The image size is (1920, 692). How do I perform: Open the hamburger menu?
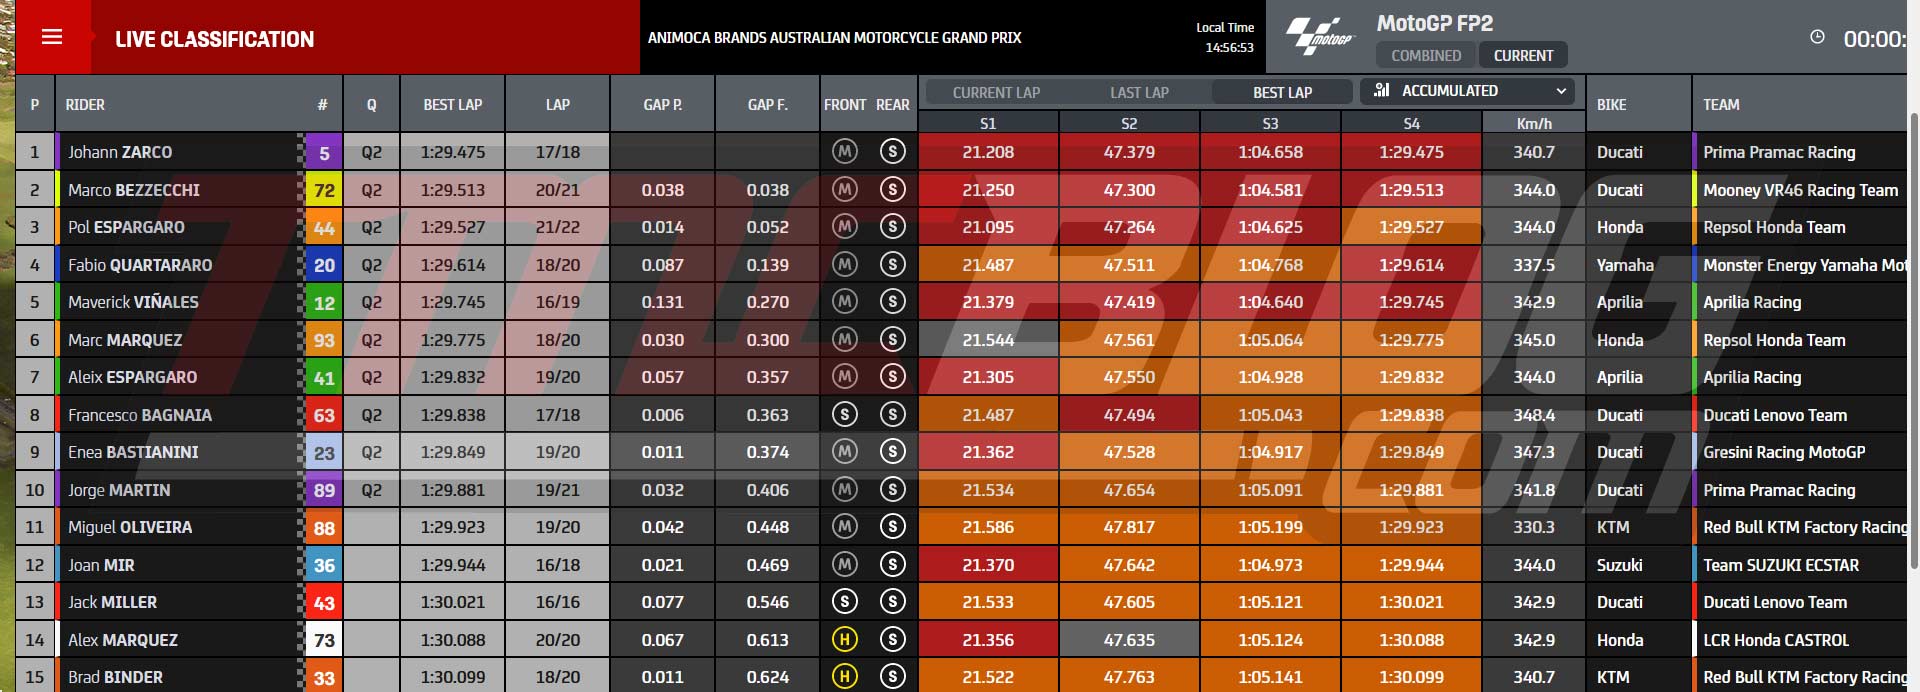pos(52,37)
